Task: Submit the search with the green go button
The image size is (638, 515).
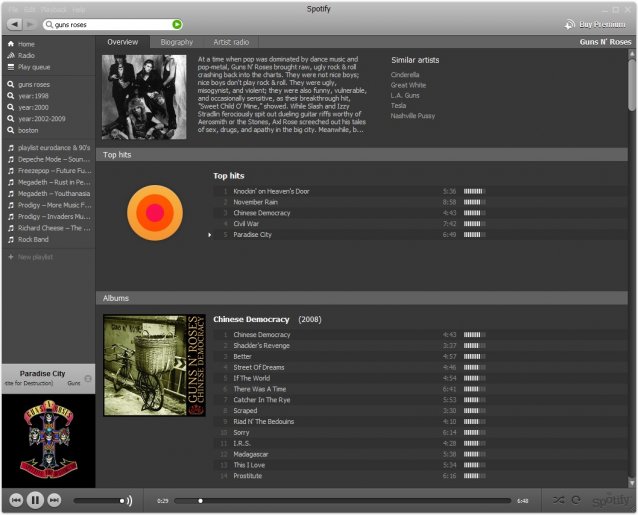Action: [x=177, y=24]
